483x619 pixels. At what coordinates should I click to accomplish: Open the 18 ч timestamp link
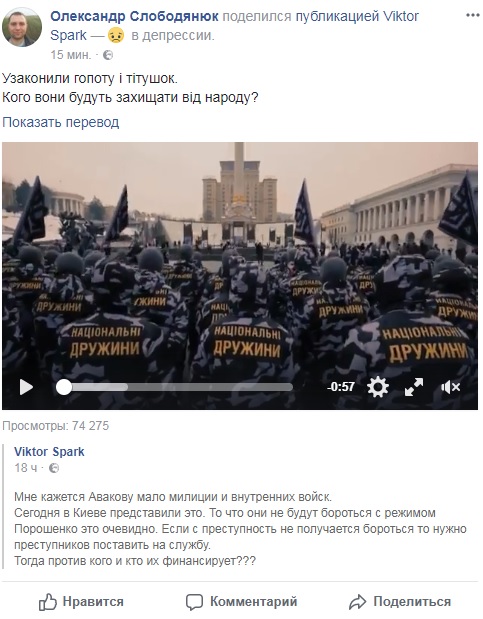(x=26, y=468)
